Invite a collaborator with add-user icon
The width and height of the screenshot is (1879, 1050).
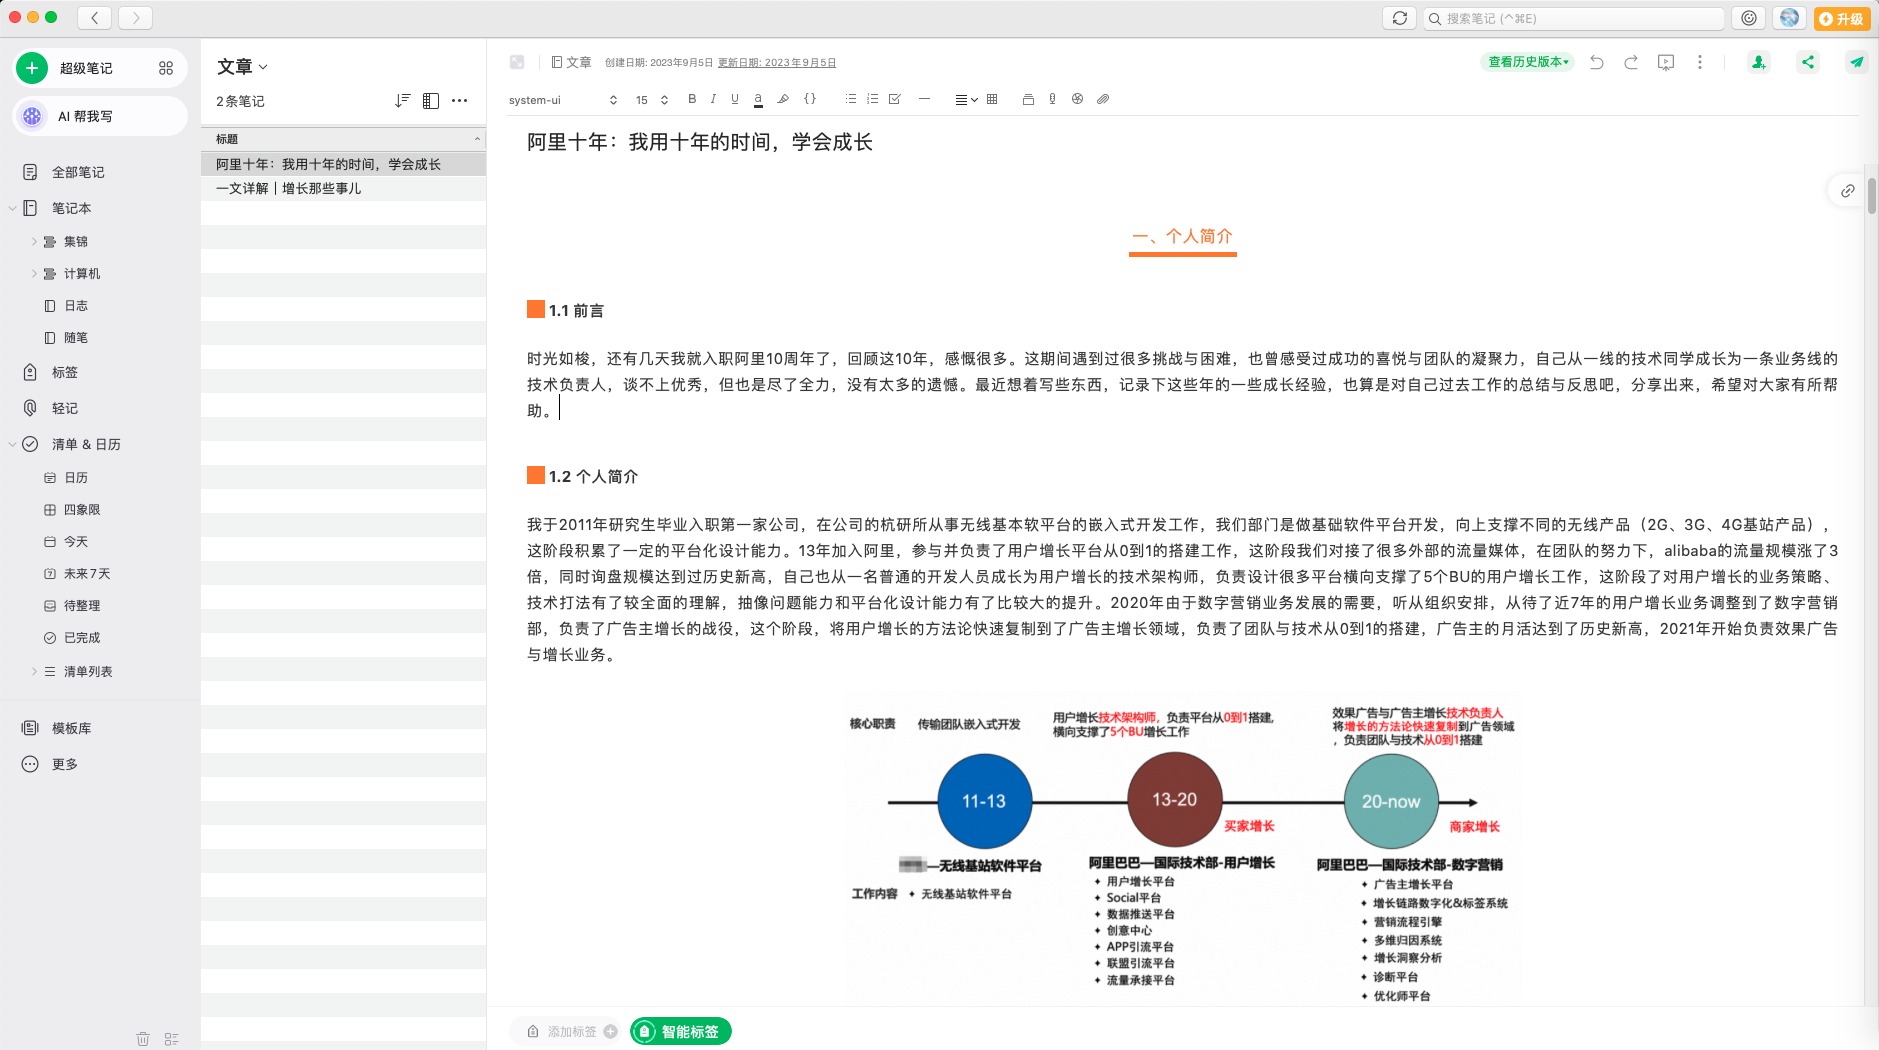(1758, 62)
